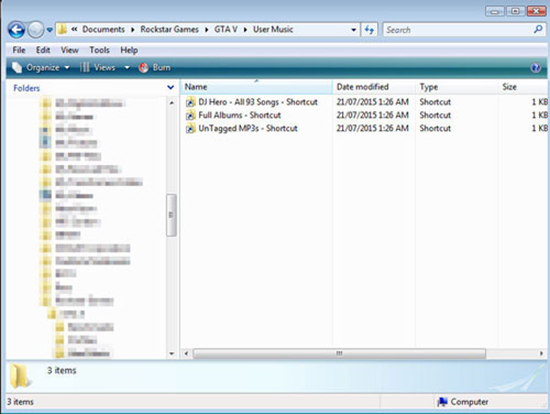Click the Views layout icon

(x=85, y=67)
